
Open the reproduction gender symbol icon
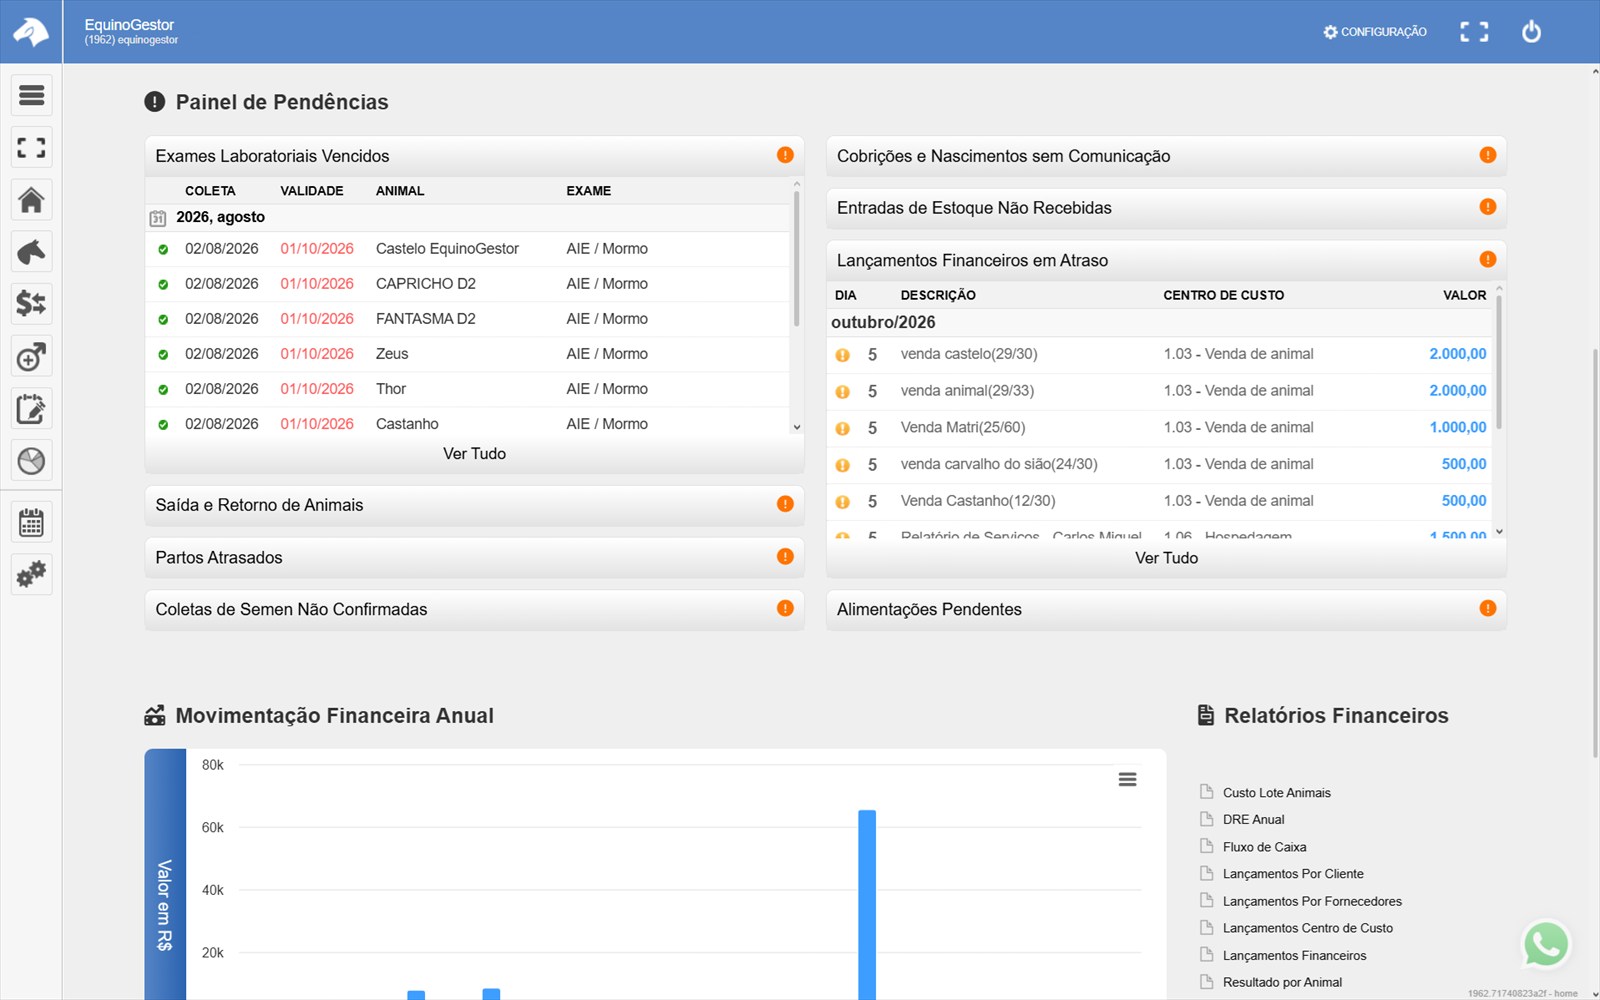click(x=31, y=357)
